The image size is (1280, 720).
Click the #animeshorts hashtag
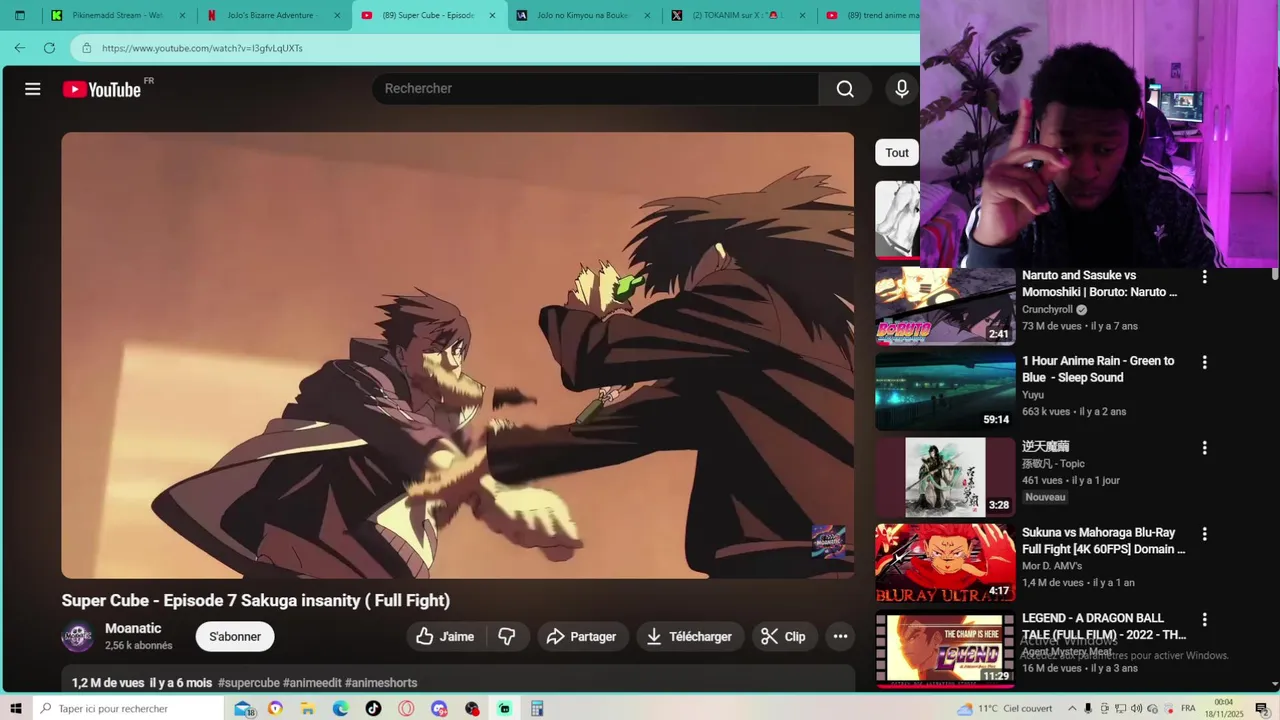[381, 683]
